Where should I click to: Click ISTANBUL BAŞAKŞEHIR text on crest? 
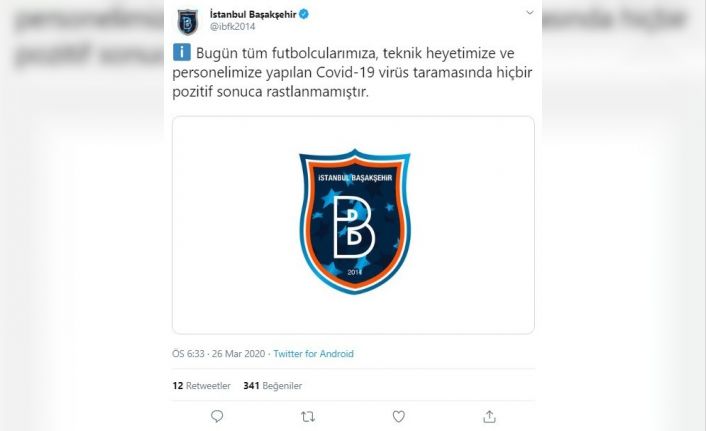355,178
